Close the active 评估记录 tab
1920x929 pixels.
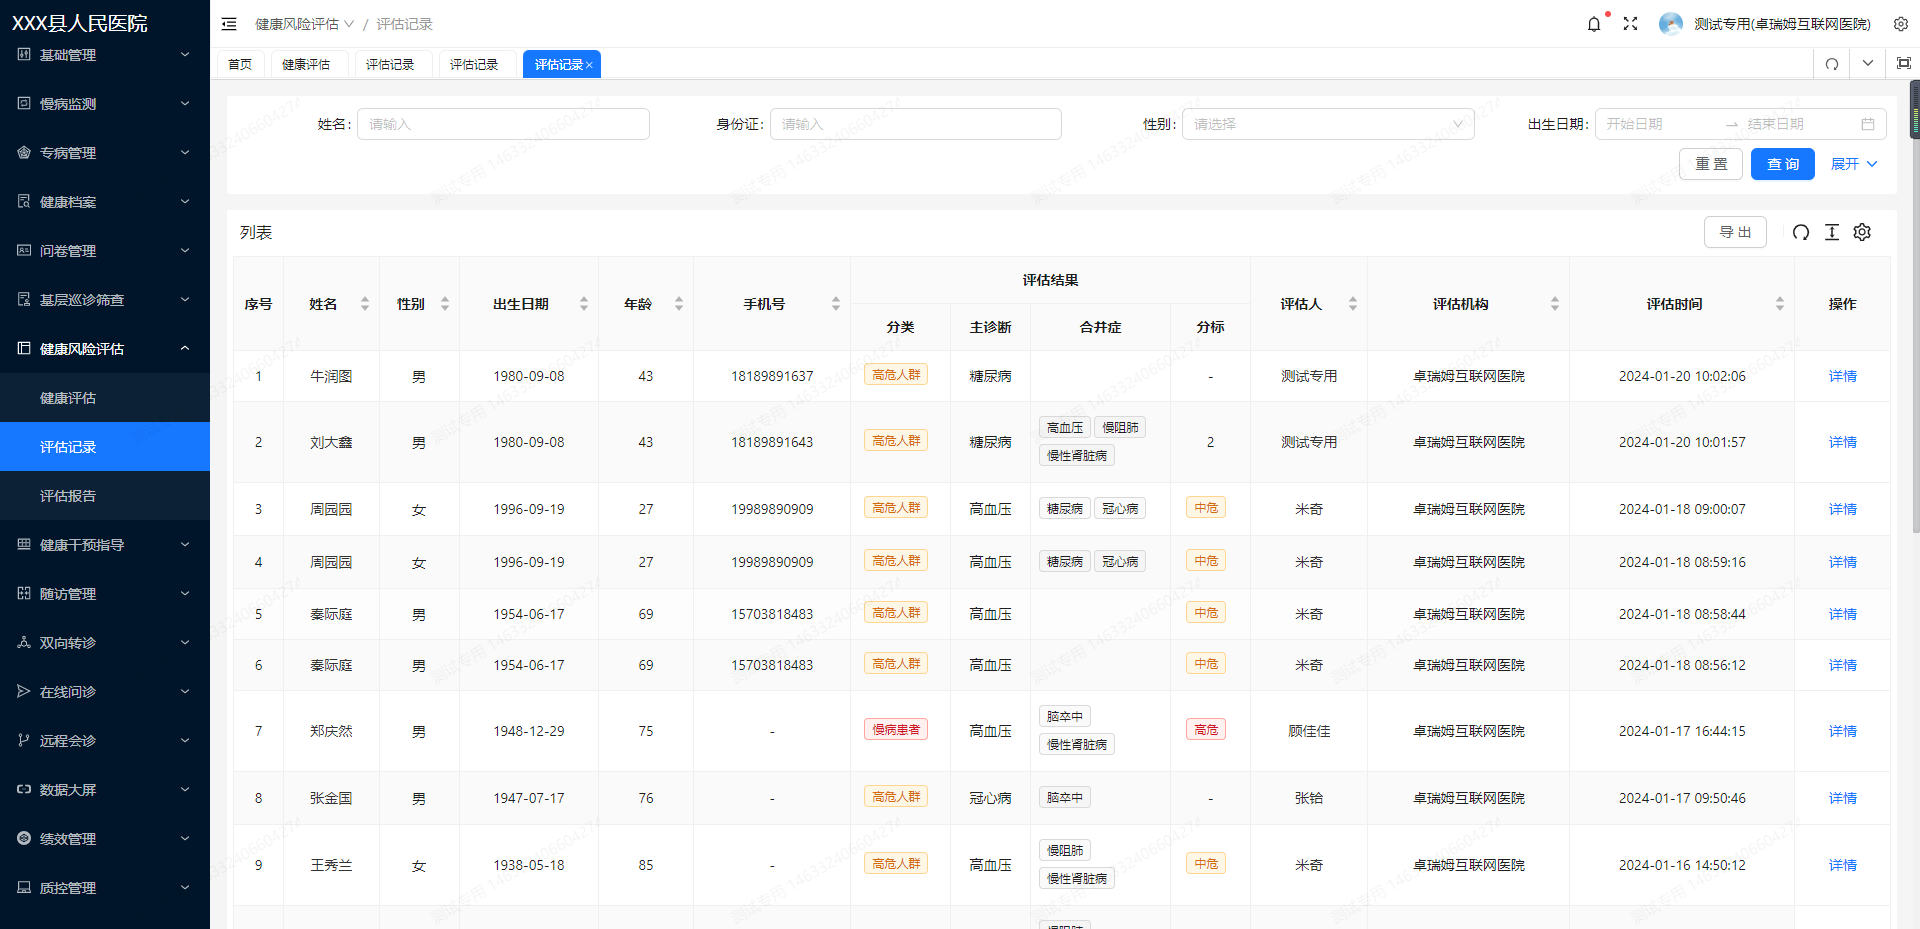click(589, 65)
